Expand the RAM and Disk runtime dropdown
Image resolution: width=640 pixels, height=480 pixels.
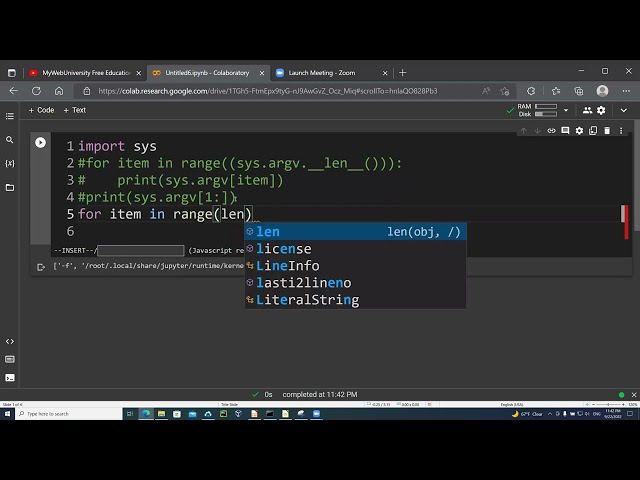[x=566, y=110]
